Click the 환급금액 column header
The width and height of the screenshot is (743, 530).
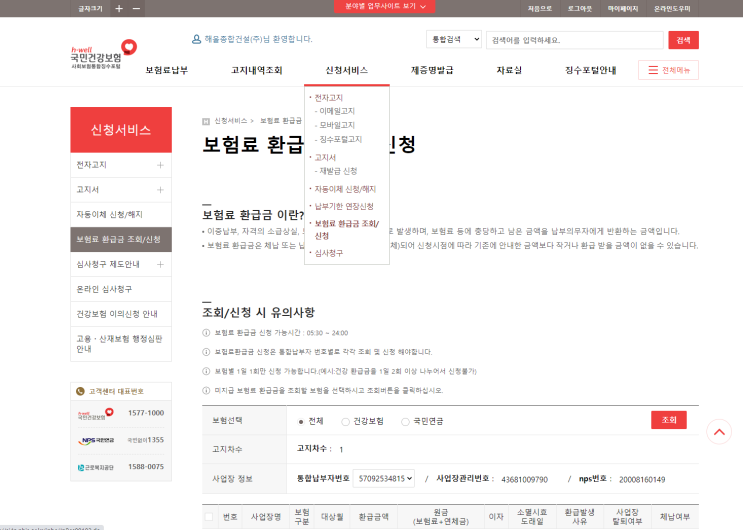[x=374, y=517]
